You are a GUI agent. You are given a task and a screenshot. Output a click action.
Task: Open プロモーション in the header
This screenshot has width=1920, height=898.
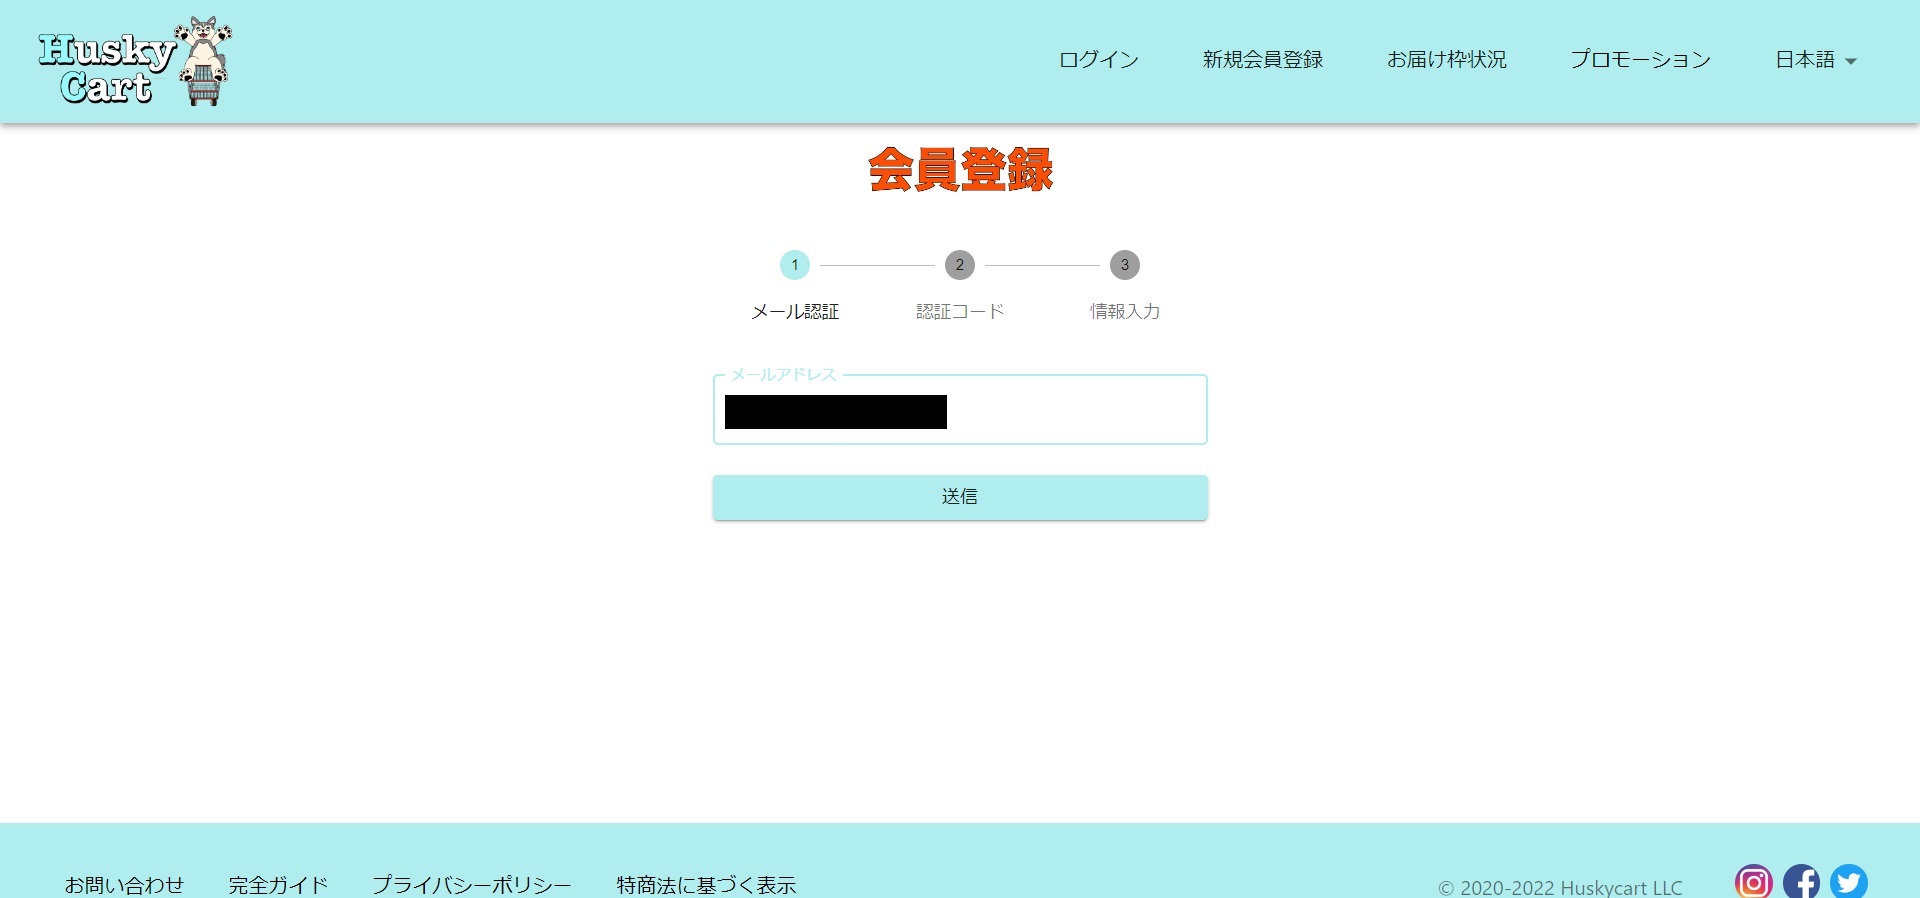pyautogui.click(x=1641, y=60)
